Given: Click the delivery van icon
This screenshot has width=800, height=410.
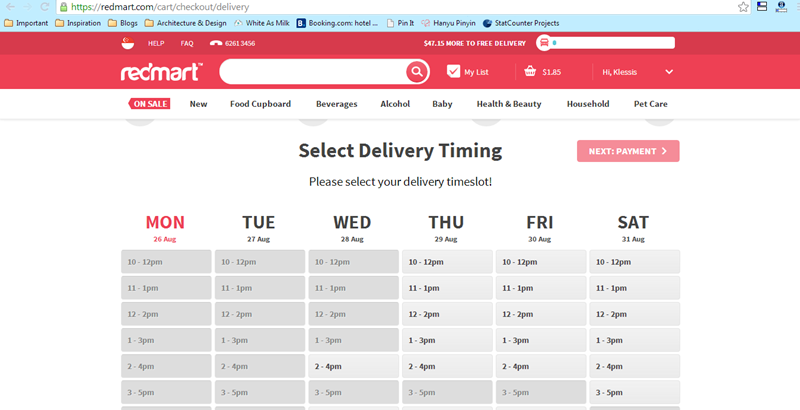Looking at the screenshot, I should (x=544, y=43).
